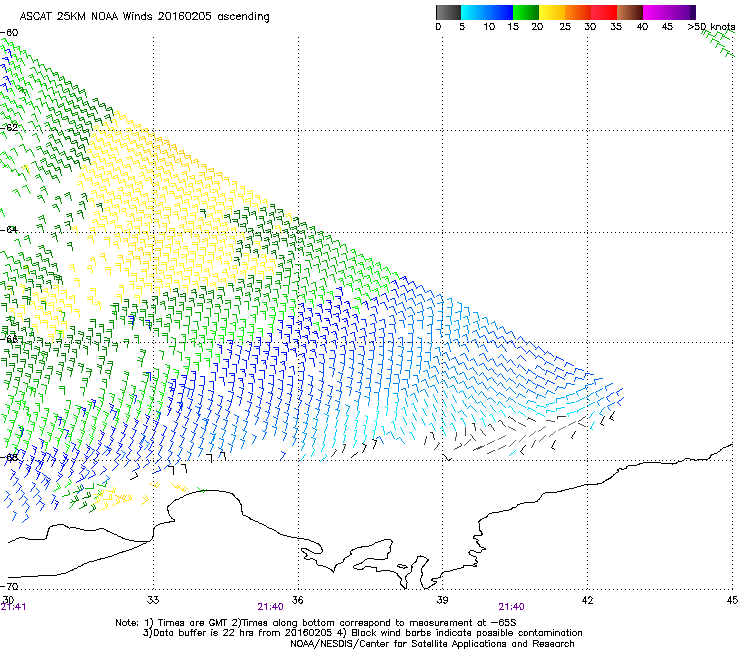This screenshot has height=650, width=740.
Task: Click the title 'ASCAT 25KM NOAA Winds 20160205 ascending'
Action: [144, 17]
